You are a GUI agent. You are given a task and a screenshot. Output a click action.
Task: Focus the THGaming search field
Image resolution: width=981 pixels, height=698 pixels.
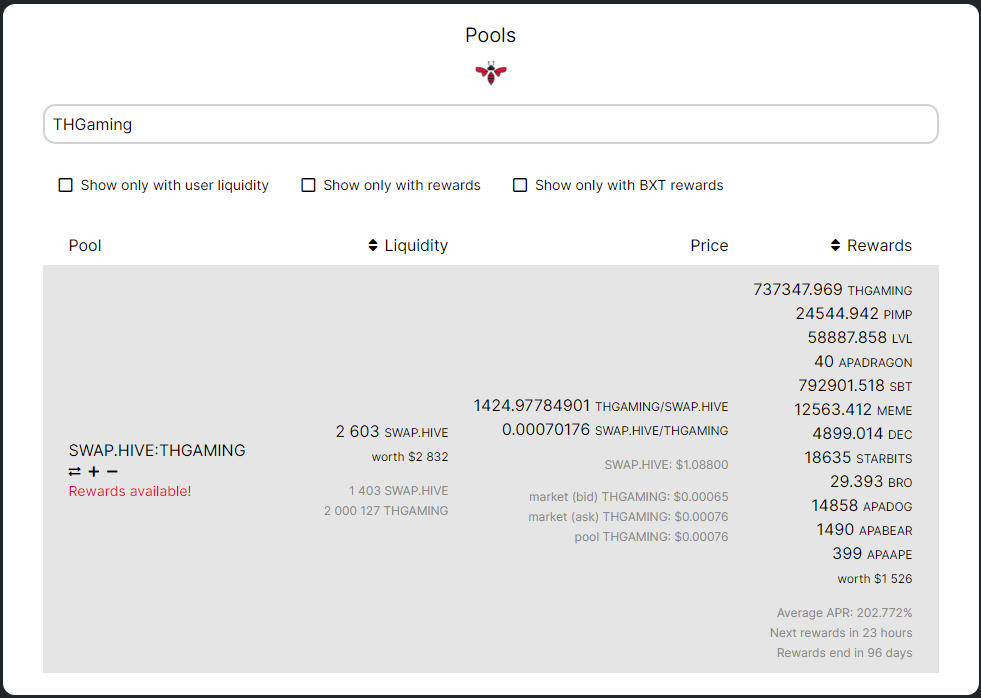coord(490,124)
